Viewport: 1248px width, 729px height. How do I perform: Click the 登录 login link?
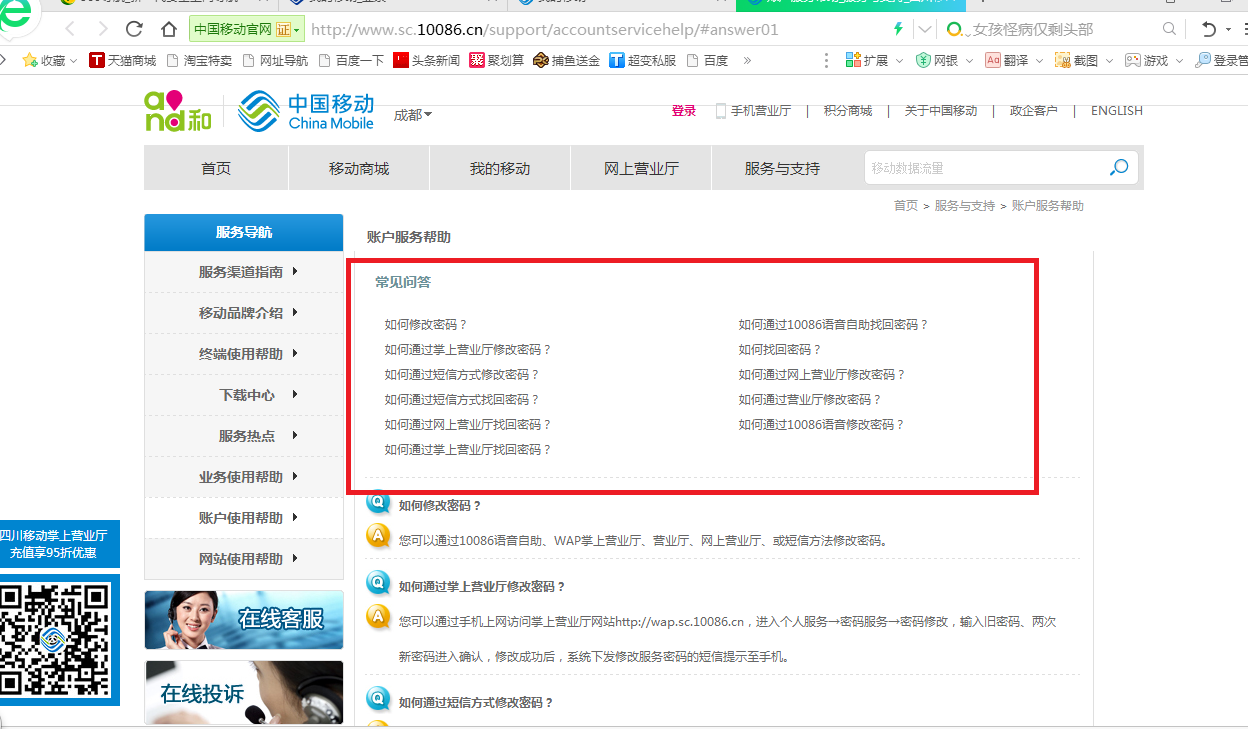tap(684, 111)
